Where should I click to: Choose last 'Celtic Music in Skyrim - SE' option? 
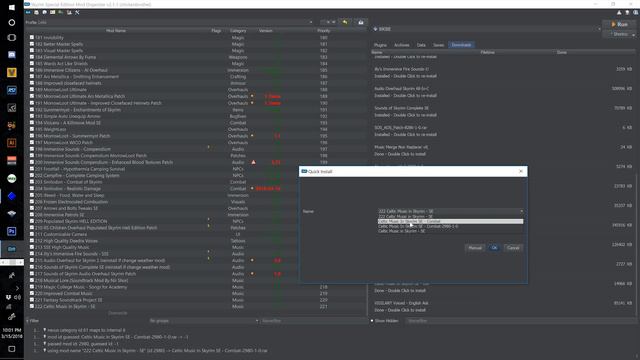(x=450, y=231)
